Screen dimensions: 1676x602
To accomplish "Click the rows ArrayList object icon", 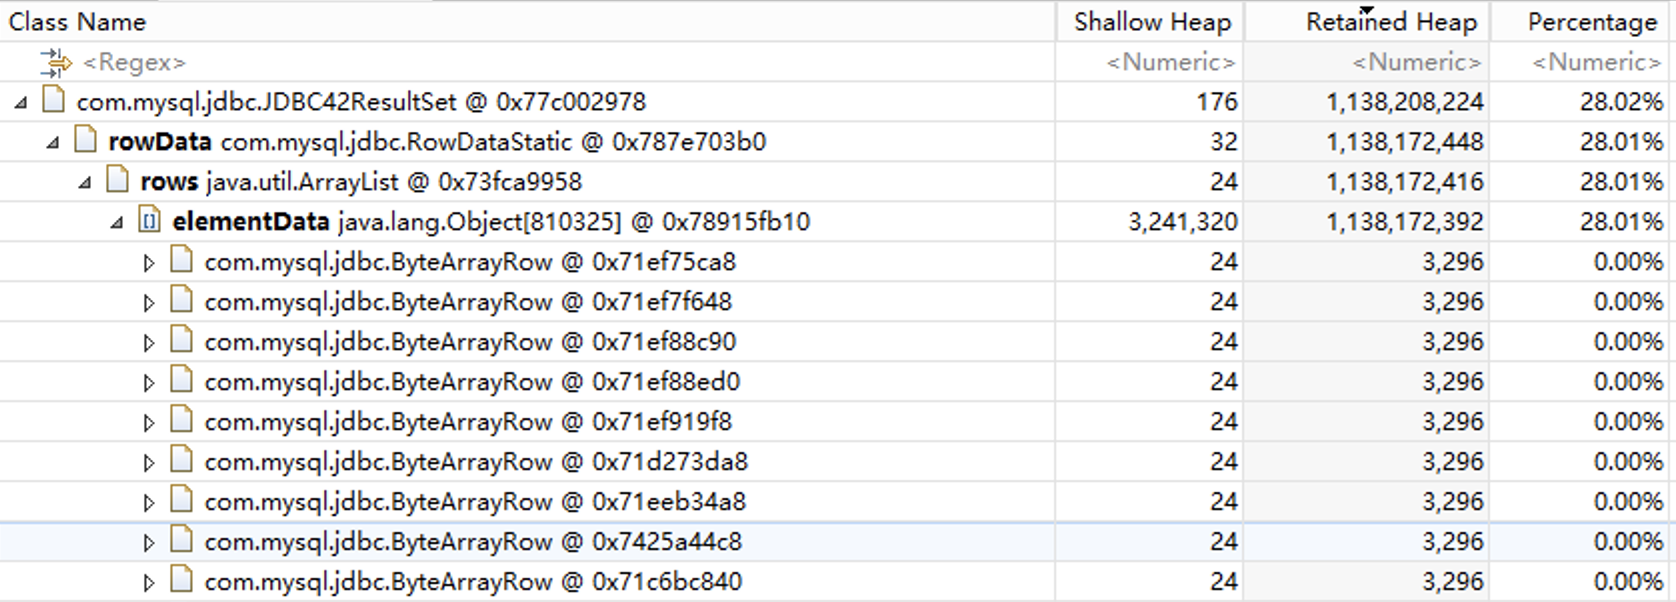I will click(118, 181).
